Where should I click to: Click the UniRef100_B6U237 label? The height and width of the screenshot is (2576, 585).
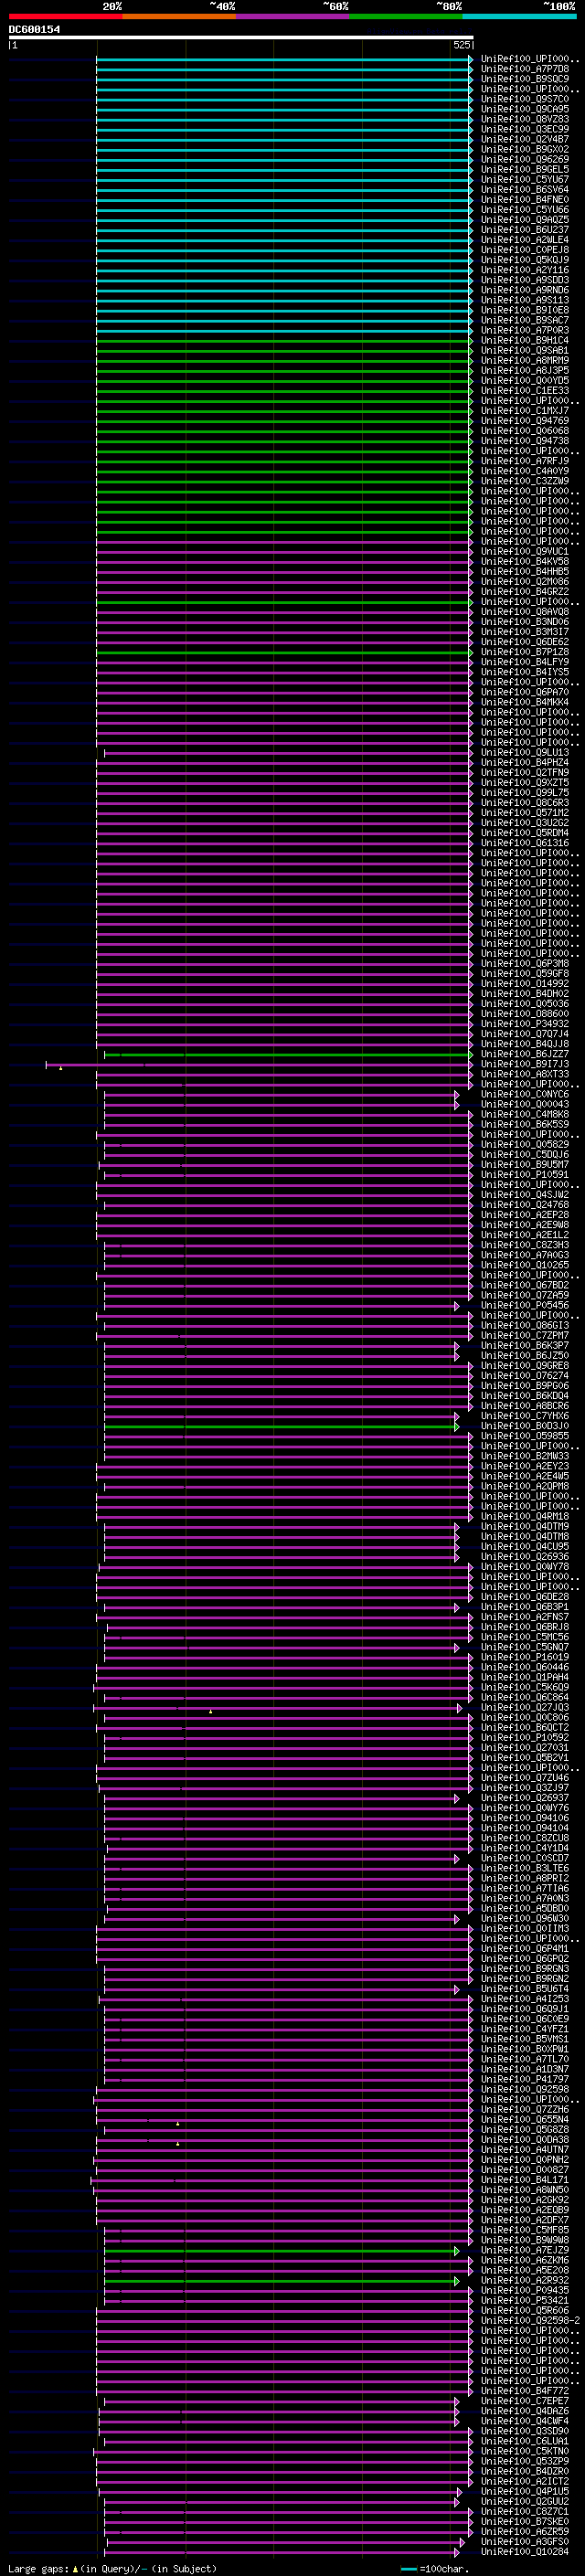[x=525, y=230]
